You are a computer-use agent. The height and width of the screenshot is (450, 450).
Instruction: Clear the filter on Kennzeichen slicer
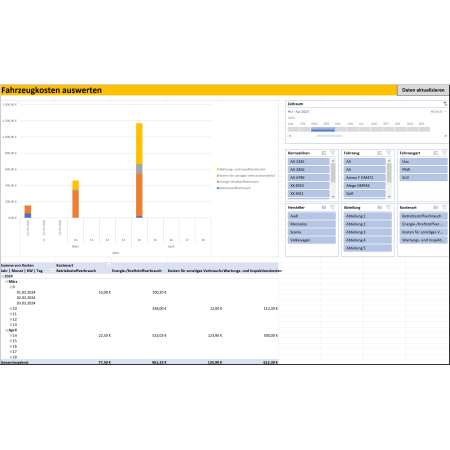click(x=332, y=153)
